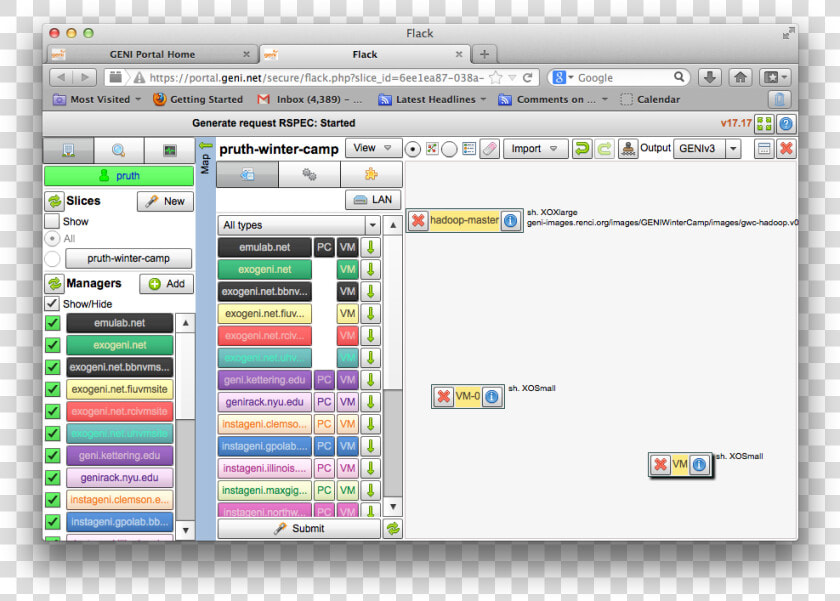The height and width of the screenshot is (601, 840).
Task: Click resource list scrollbar up arrow
Action: (393, 225)
